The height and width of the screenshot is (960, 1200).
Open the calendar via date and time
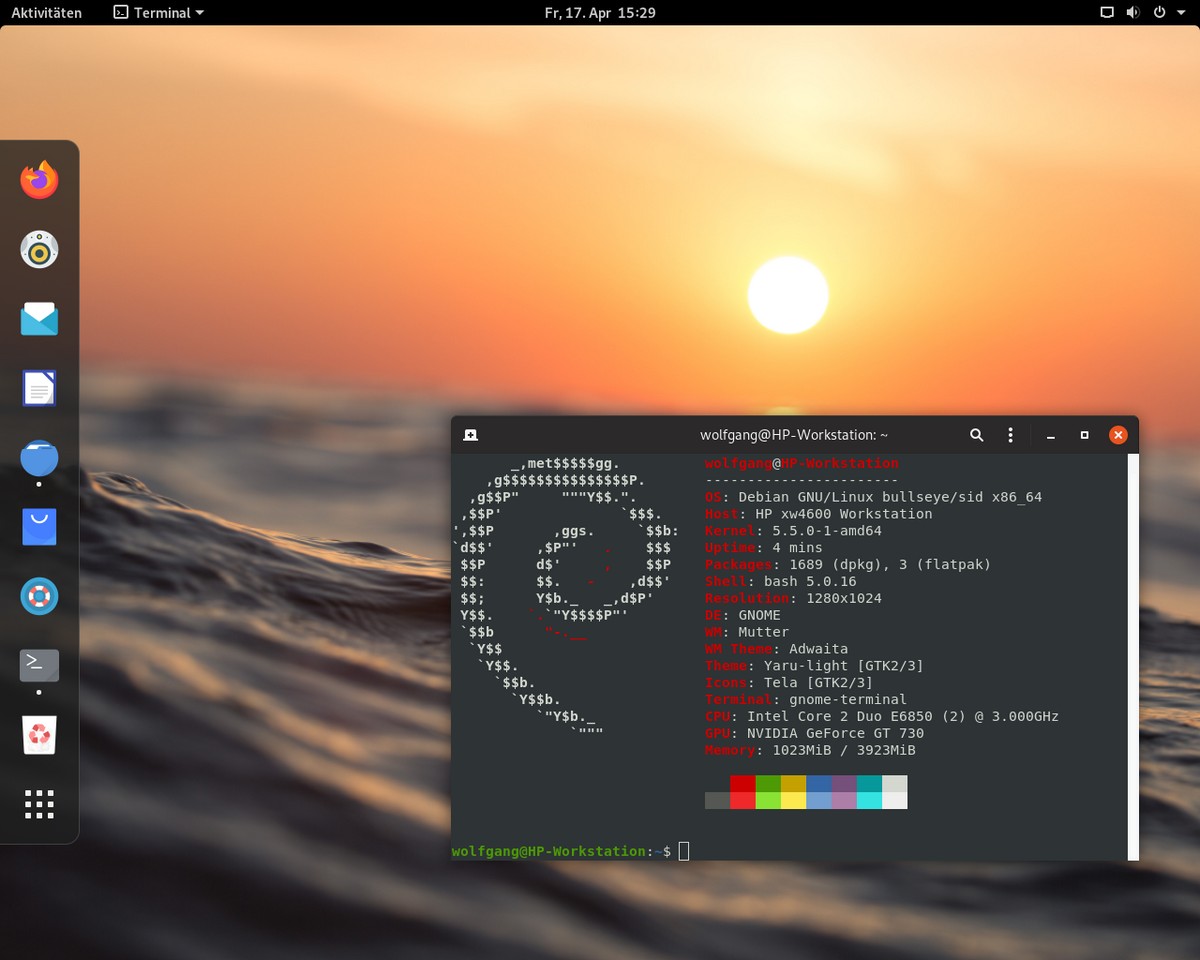click(599, 13)
